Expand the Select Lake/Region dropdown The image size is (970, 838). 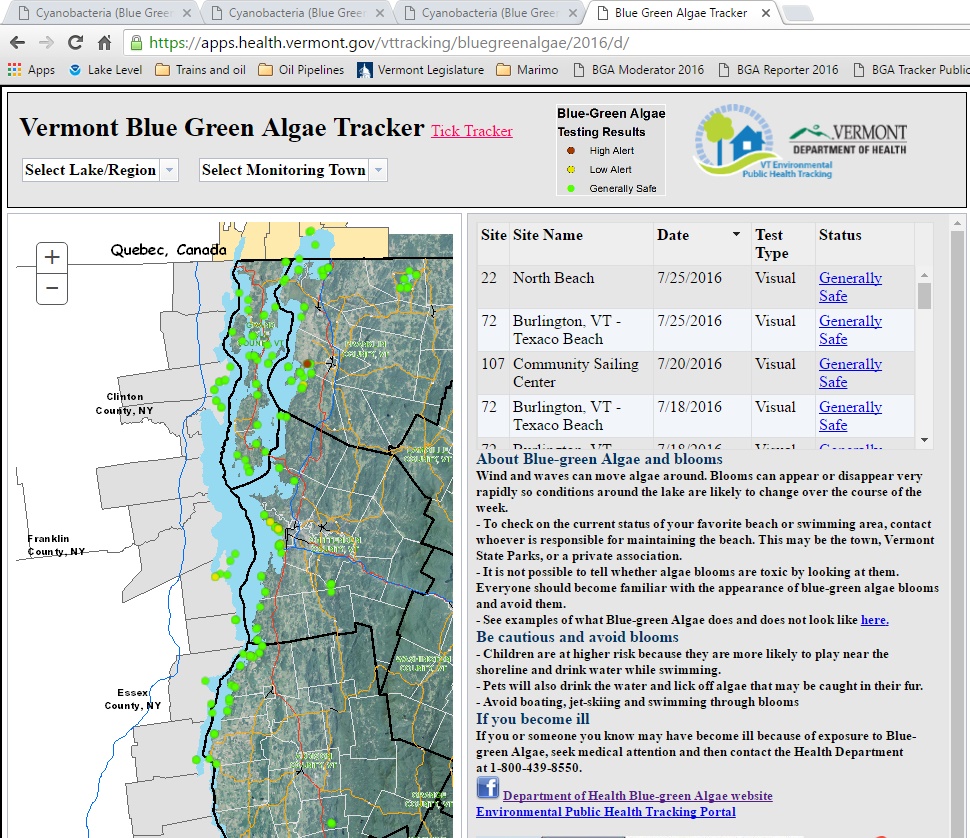pyautogui.click(x=100, y=170)
